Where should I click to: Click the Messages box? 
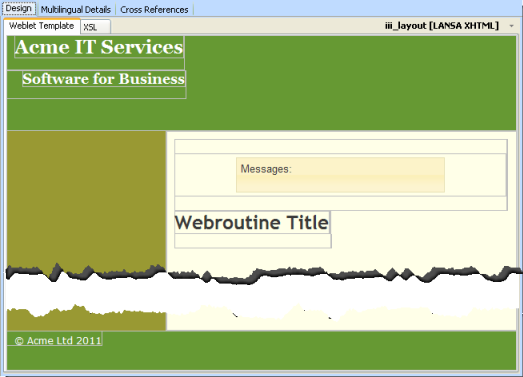point(340,175)
